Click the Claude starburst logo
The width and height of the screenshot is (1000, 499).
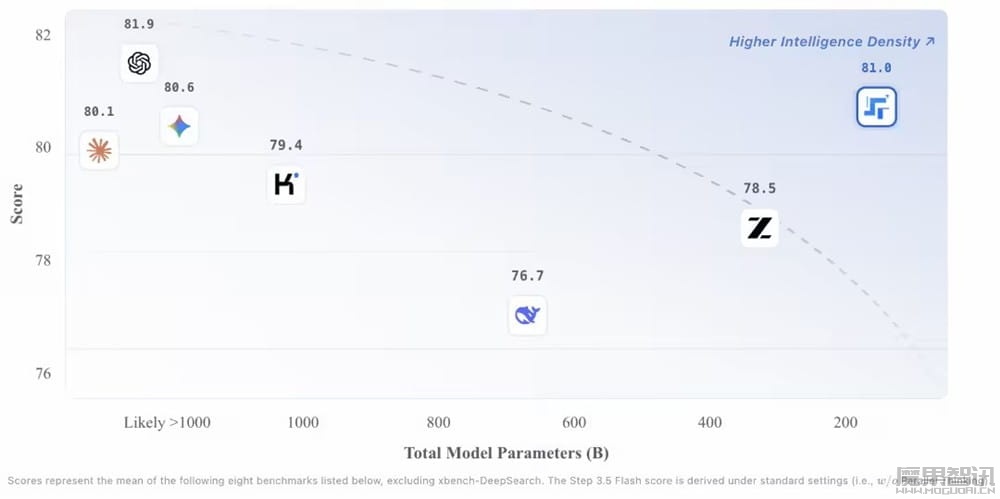99,151
